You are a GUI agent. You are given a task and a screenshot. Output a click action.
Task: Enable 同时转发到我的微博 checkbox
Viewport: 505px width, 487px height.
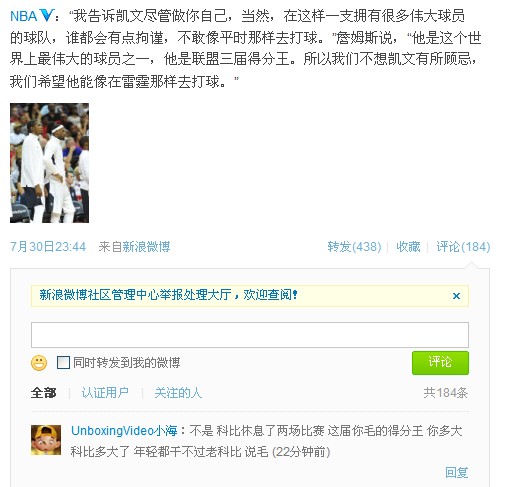pos(63,362)
